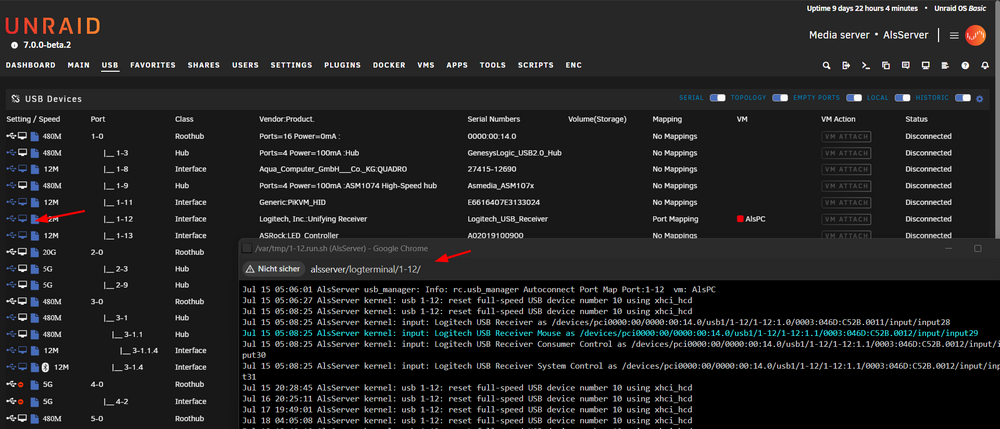Switch to the VMs tab
The width and height of the screenshot is (1000, 429).
pyautogui.click(x=425, y=65)
